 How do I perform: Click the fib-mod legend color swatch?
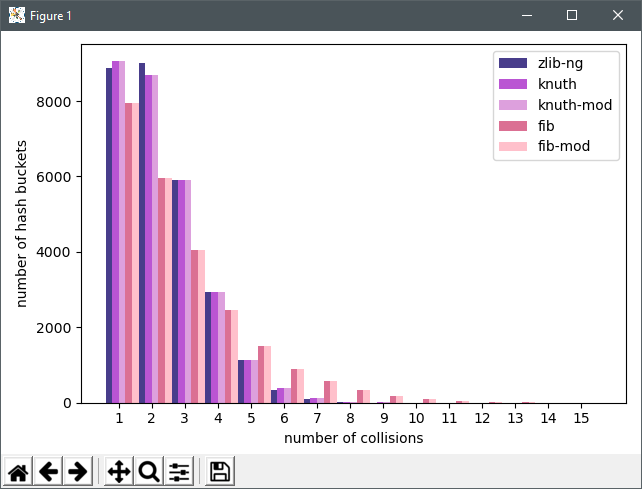click(x=513, y=146)
